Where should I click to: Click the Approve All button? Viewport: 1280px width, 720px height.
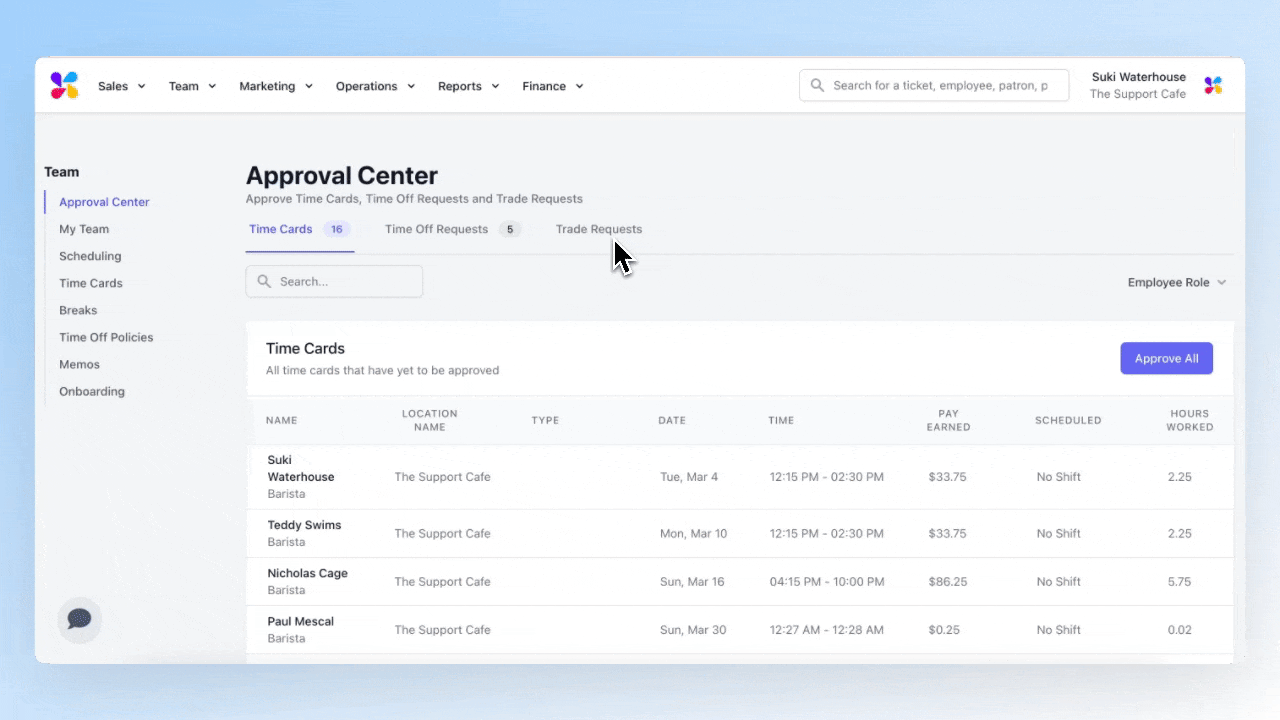pyautogui.click(x=1166, y=358)
